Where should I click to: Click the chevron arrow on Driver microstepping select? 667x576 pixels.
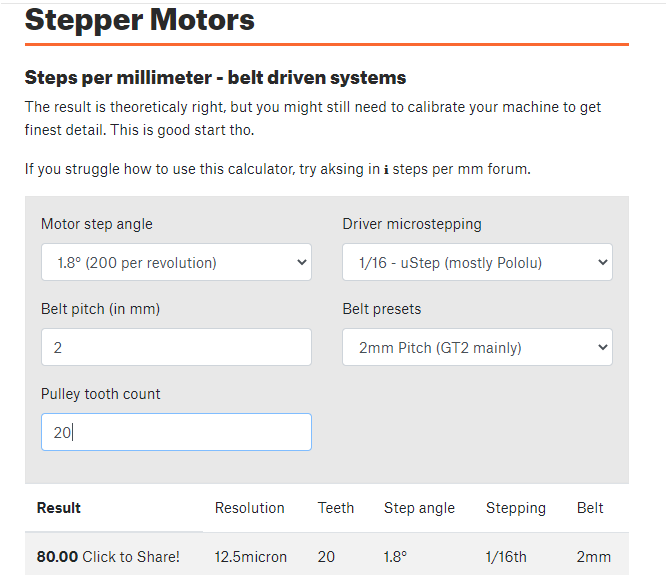(x=603, y=262)
